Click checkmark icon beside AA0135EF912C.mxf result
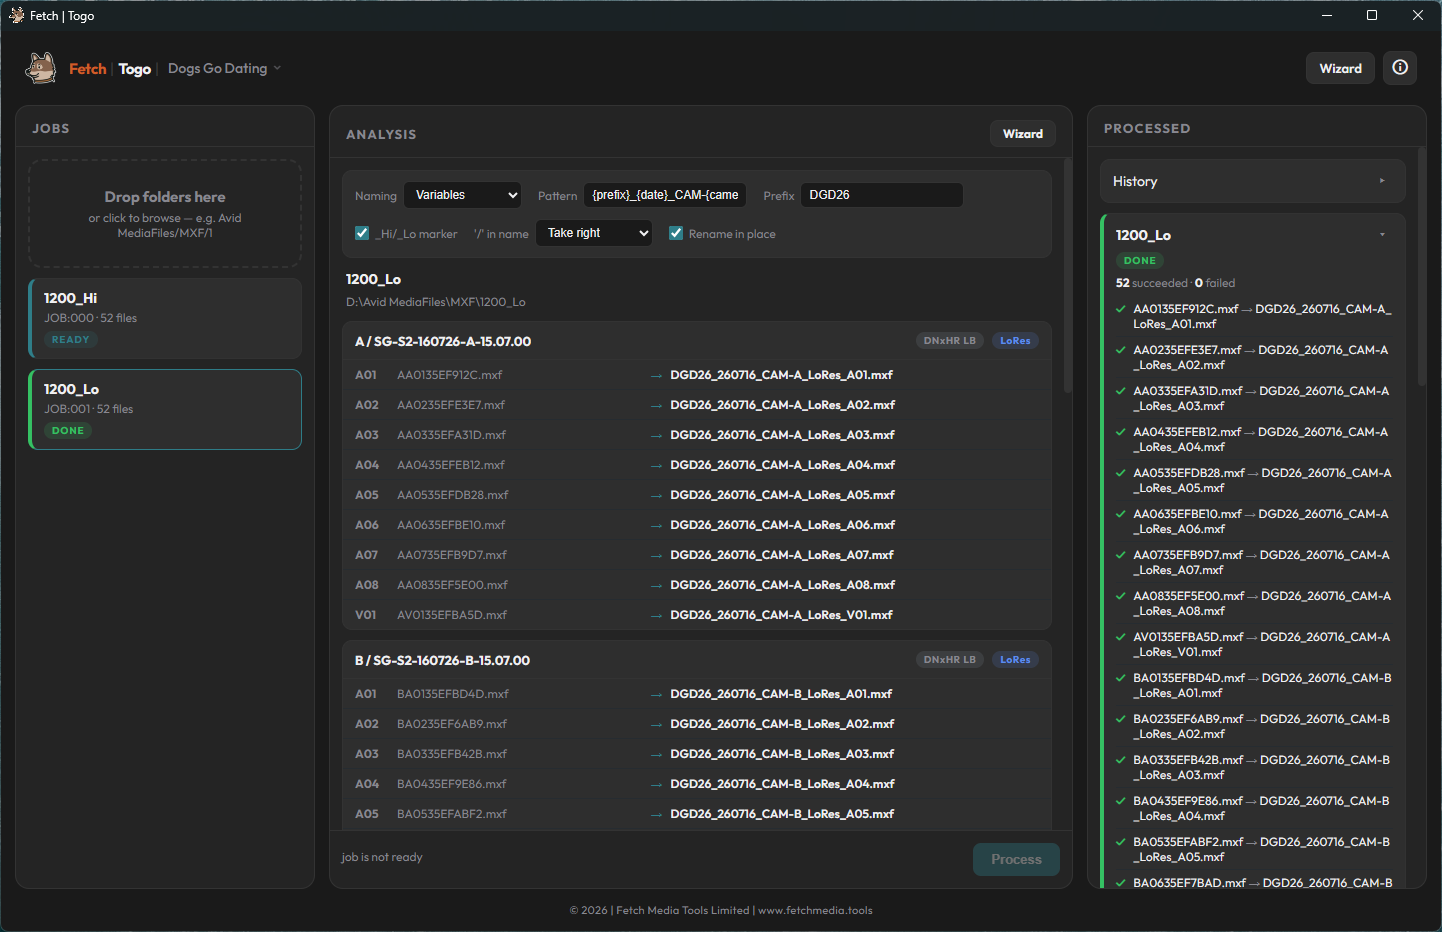Screen dimensions: 1442x932 tap(1121, 309)
